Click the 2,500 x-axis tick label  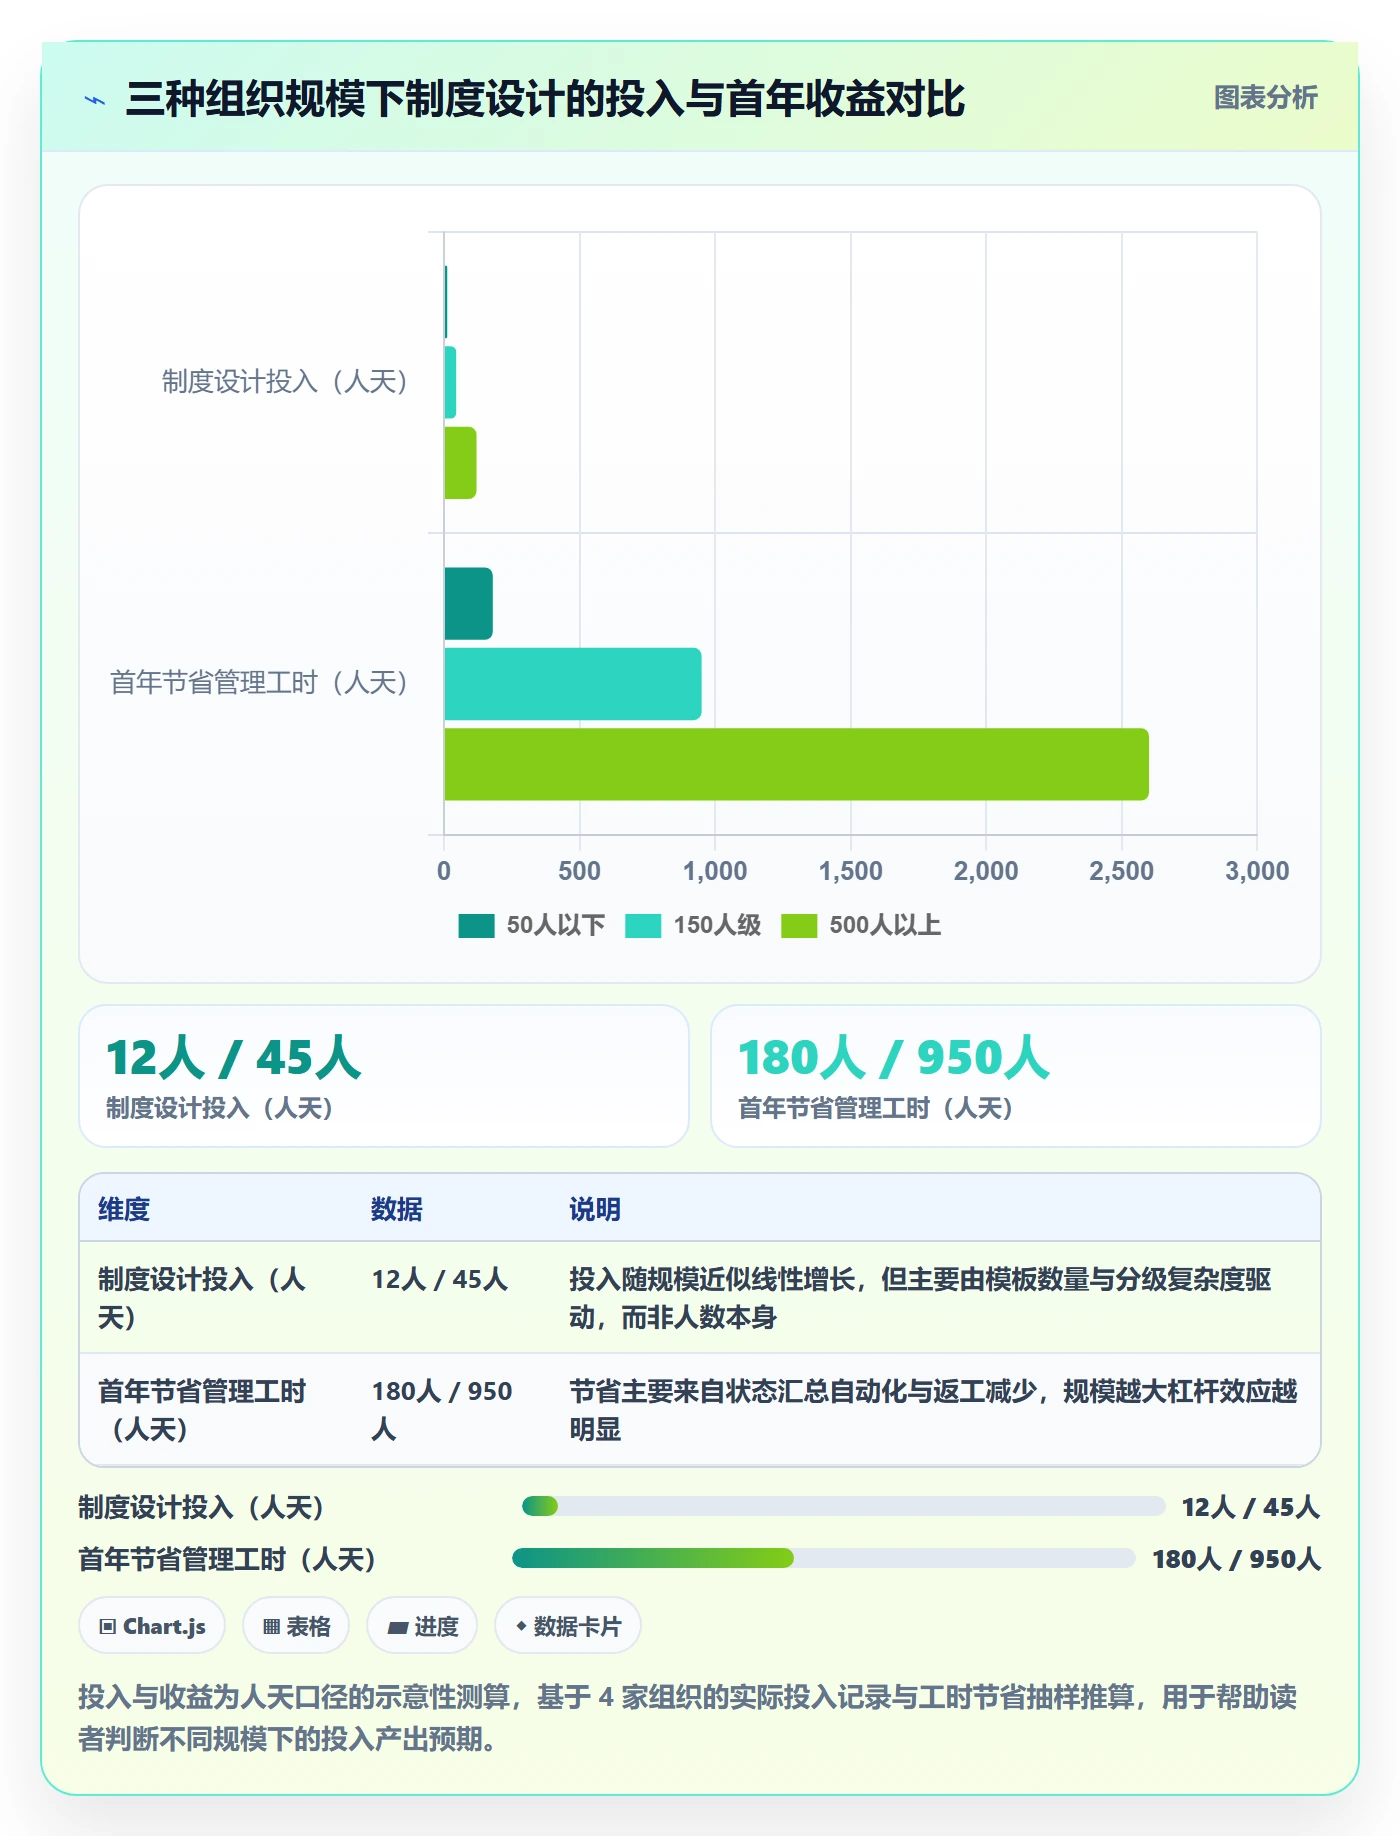[x=1121, y=871]
